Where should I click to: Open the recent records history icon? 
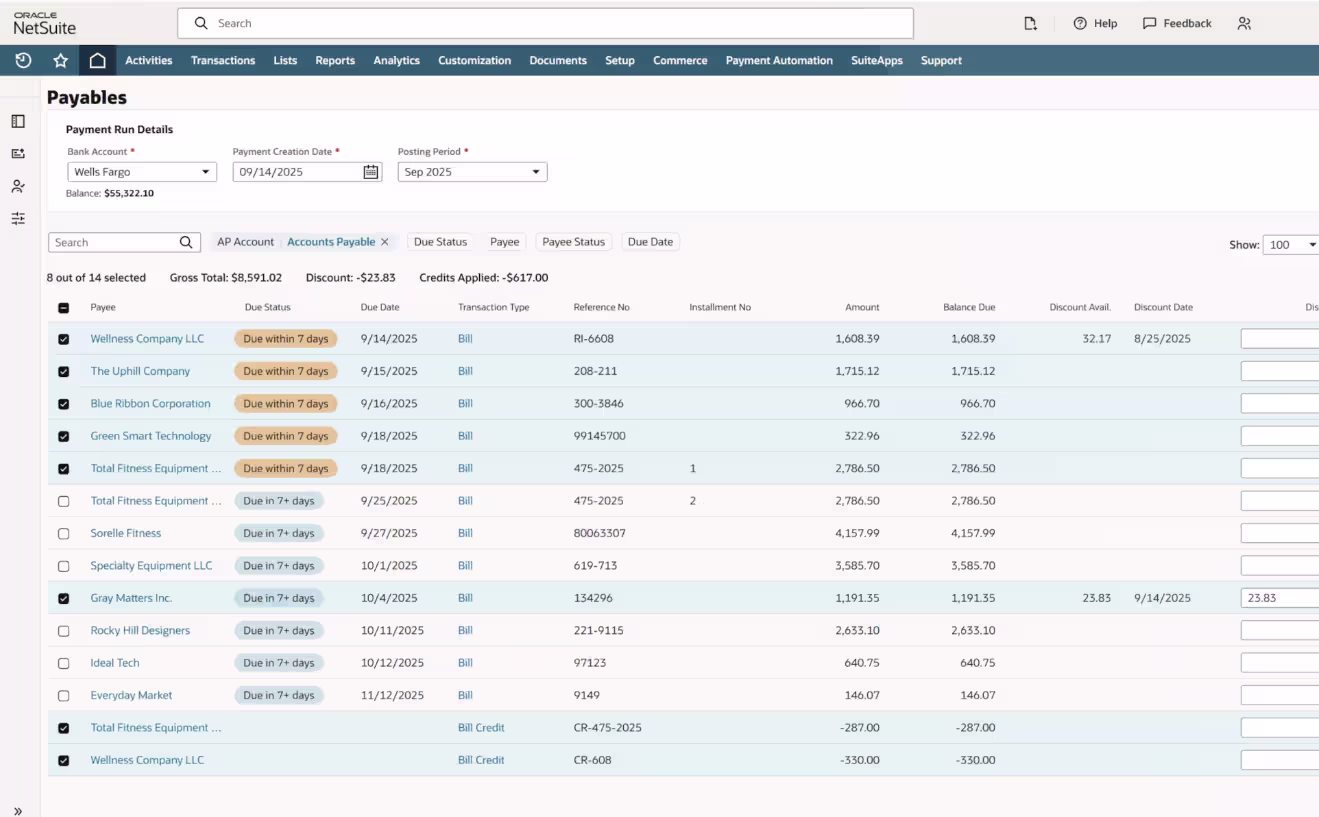23,60
